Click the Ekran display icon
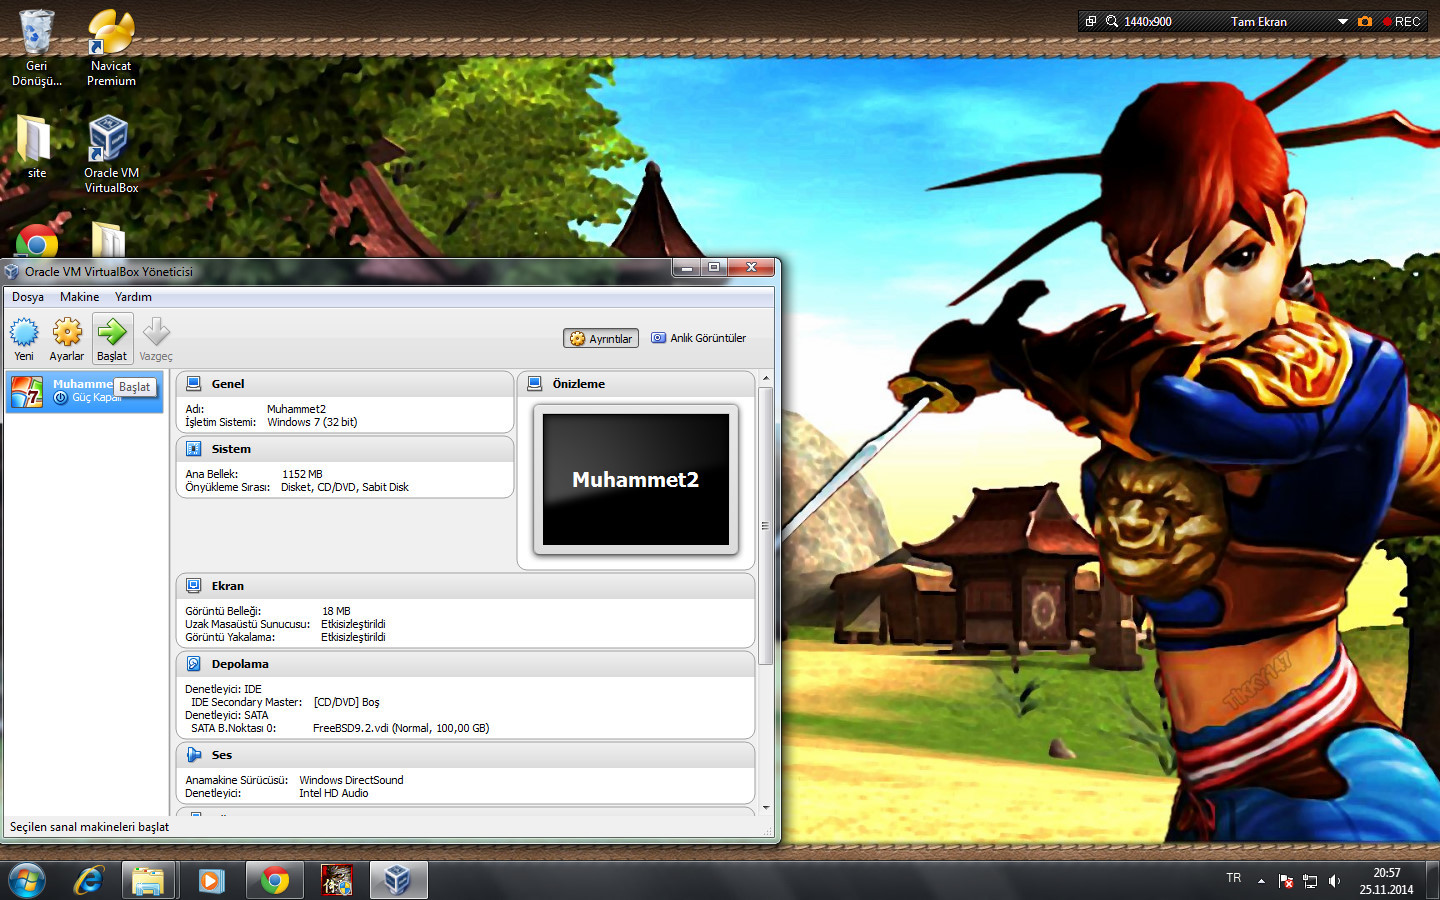1440x900 pixels. (194, 586)
